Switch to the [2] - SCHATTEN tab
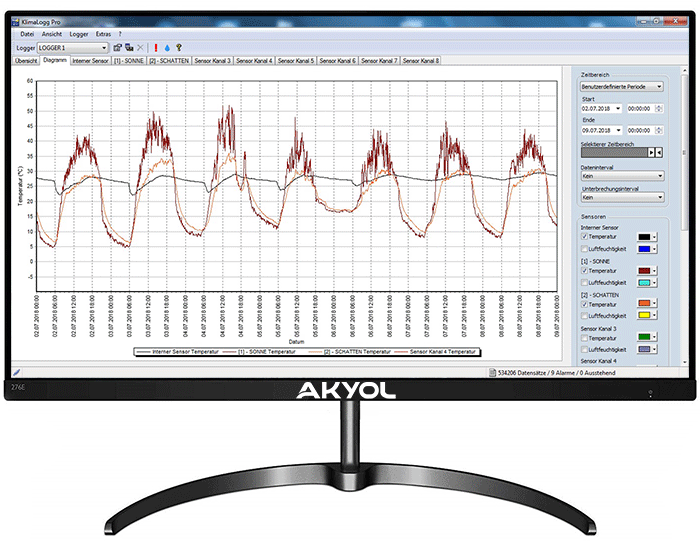This screenshot has width=700, height=541. pos(169,61)
